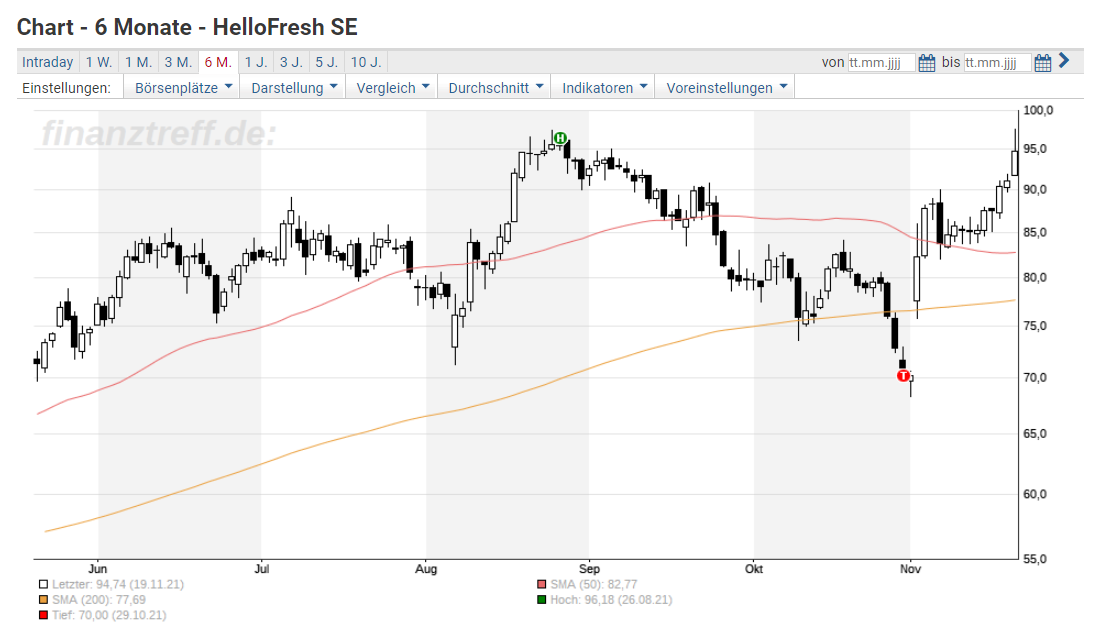The width and height of the screenshot is (1096, 640).
Task: Switch to the 3 M. time range
Action: click(x=178, y=62)
